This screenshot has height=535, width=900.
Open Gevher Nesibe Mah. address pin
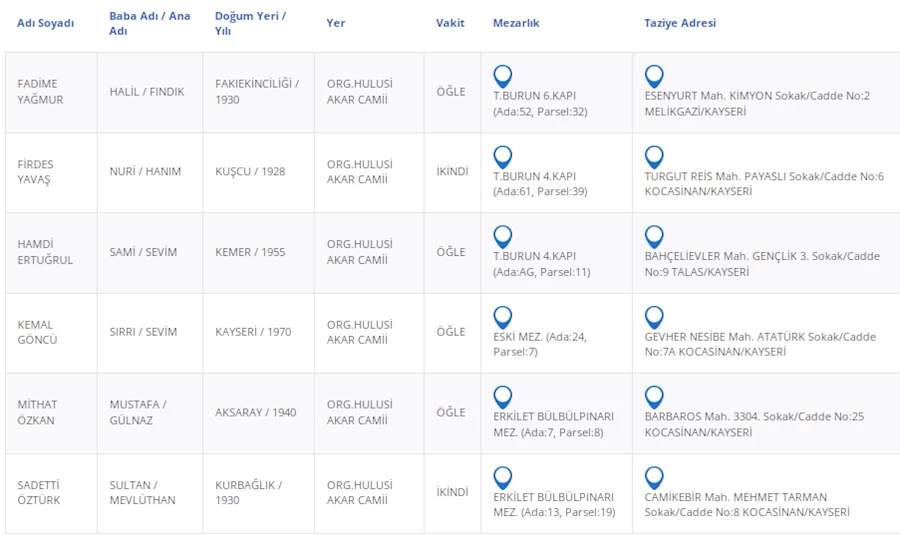[654, 317]
